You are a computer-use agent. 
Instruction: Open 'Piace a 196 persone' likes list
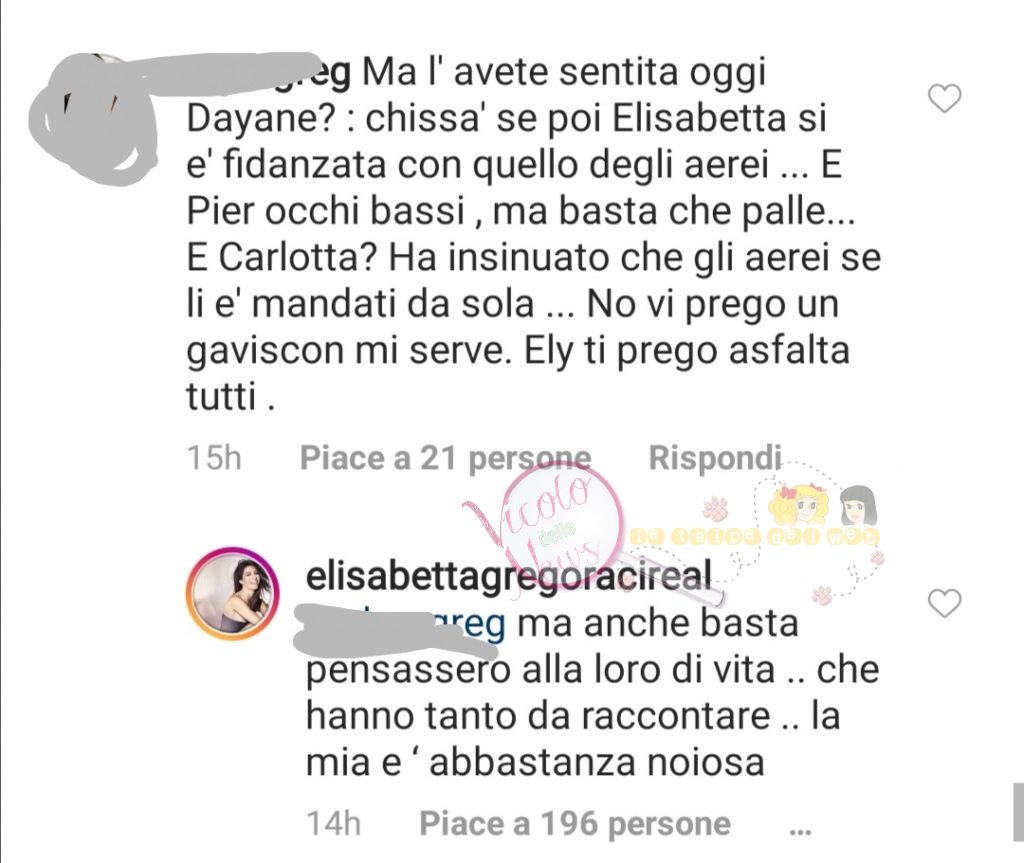coord(575,824)
